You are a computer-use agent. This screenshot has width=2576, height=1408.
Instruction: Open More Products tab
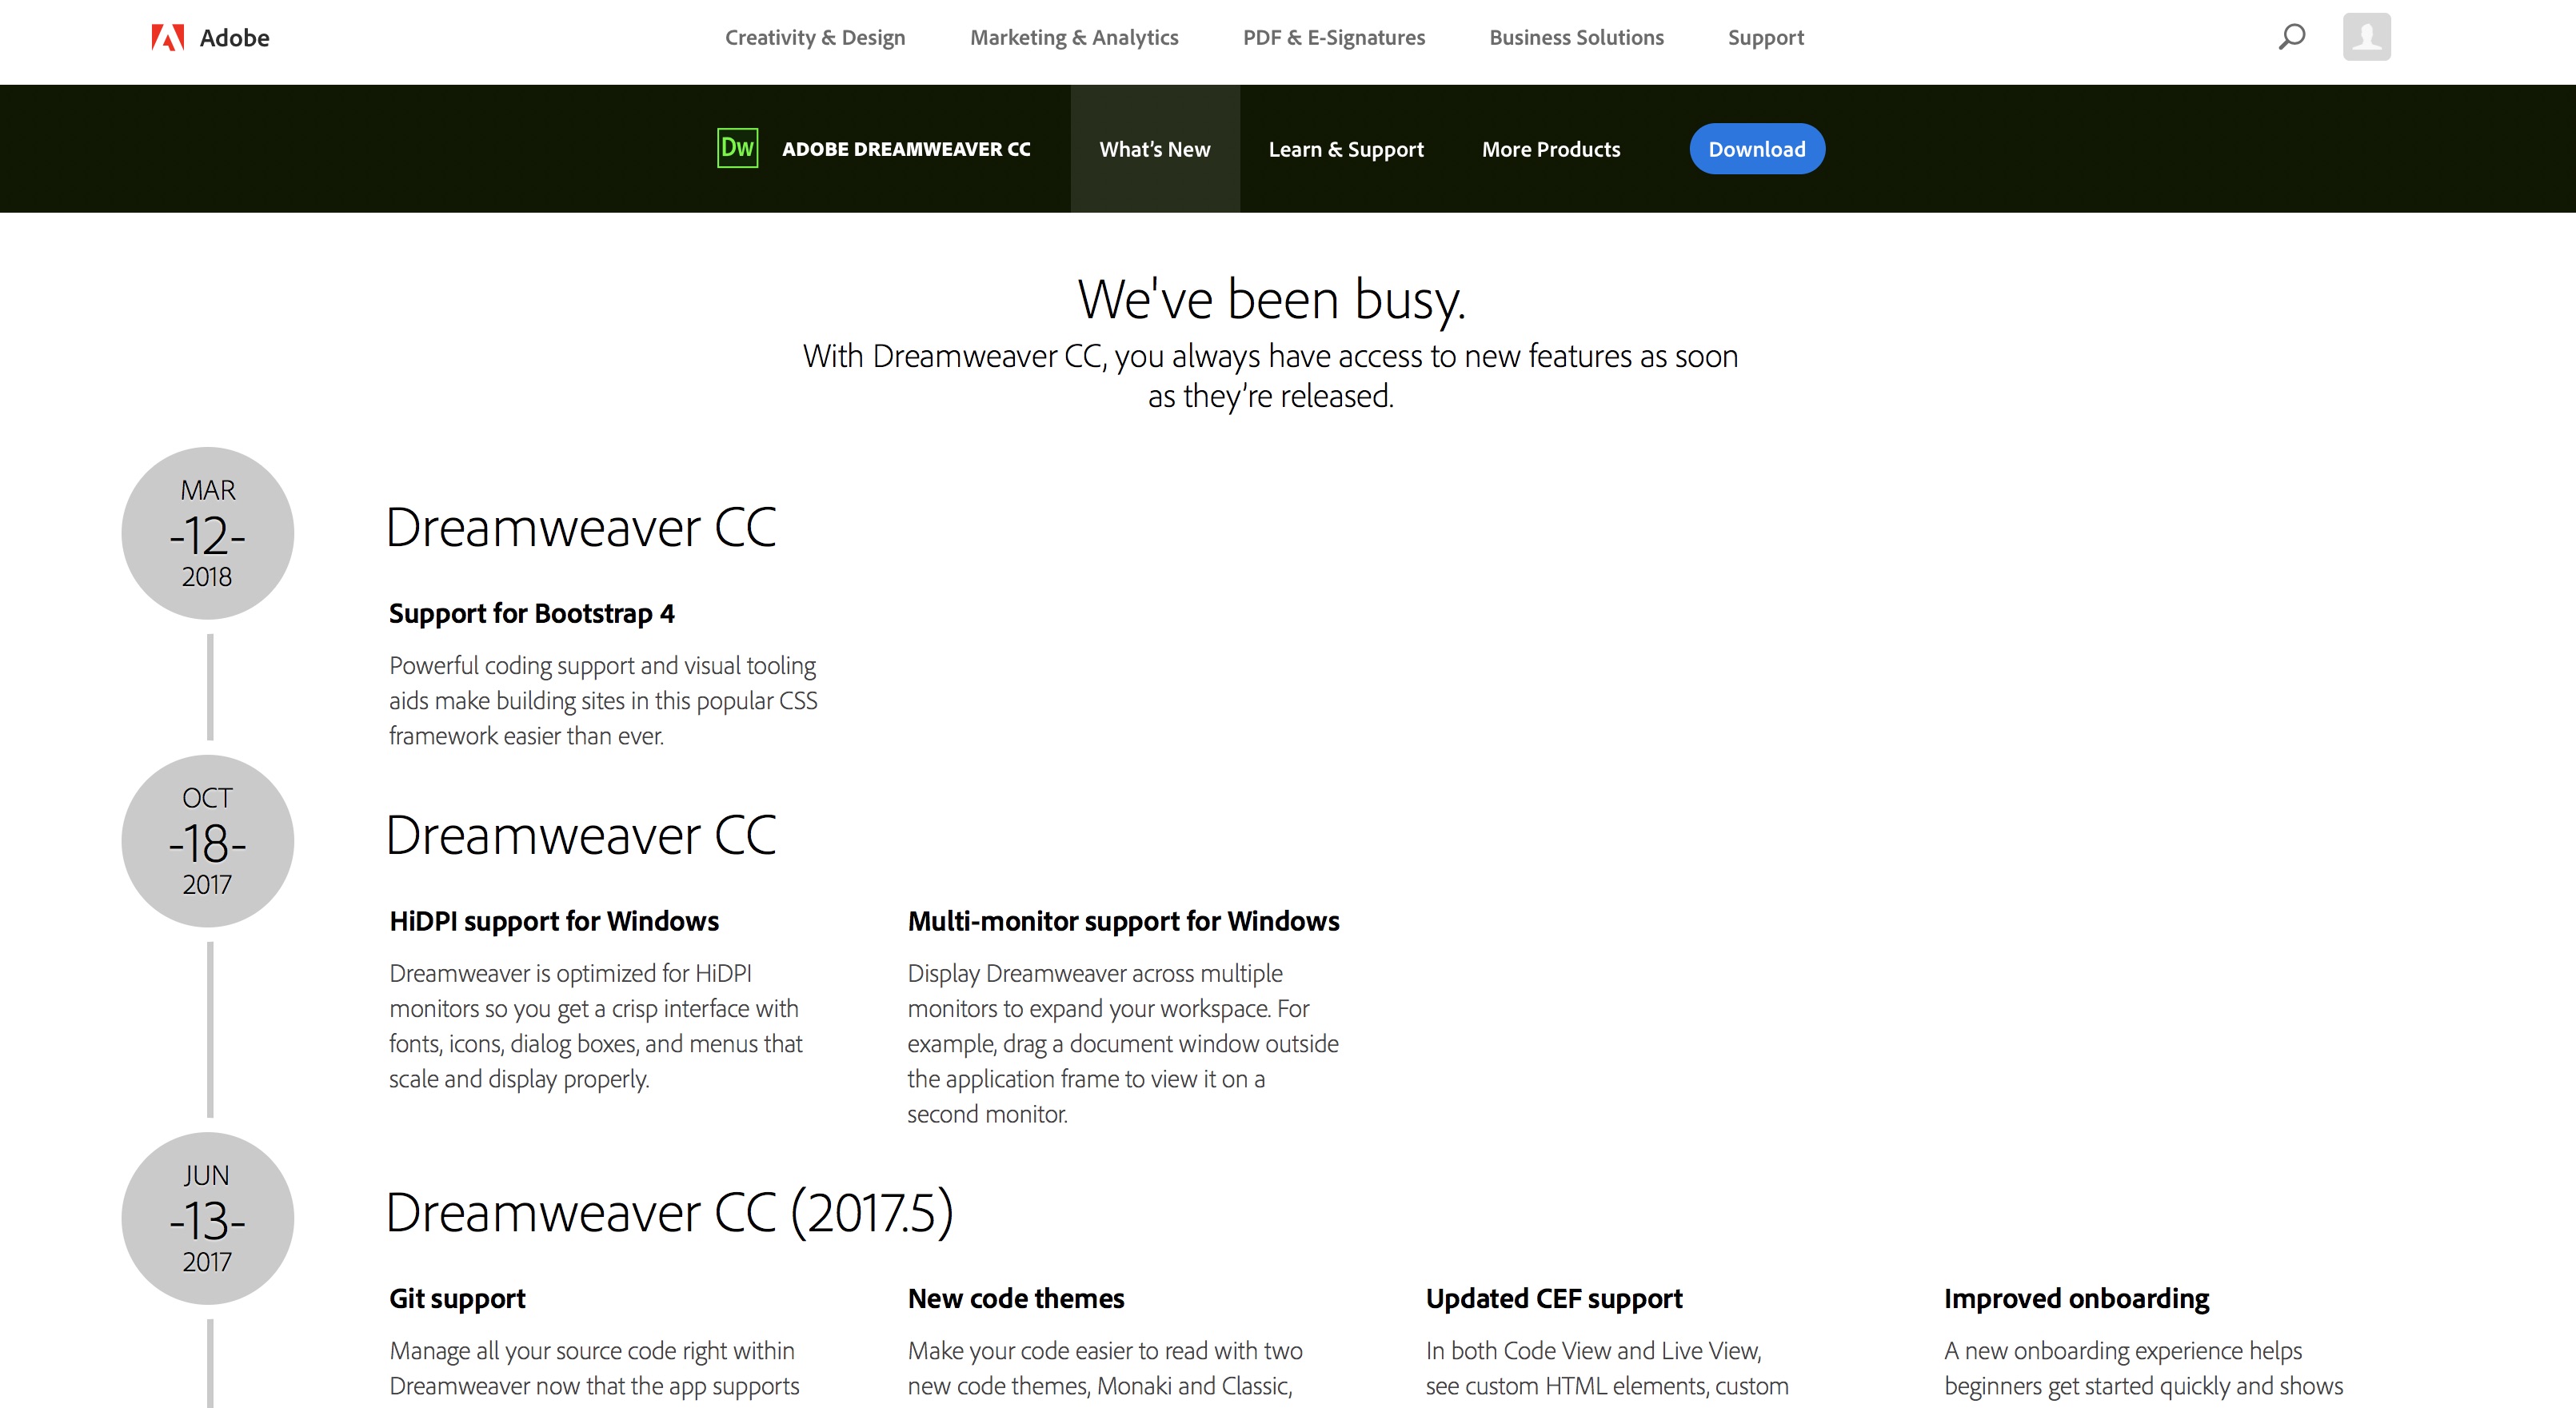1551,149
